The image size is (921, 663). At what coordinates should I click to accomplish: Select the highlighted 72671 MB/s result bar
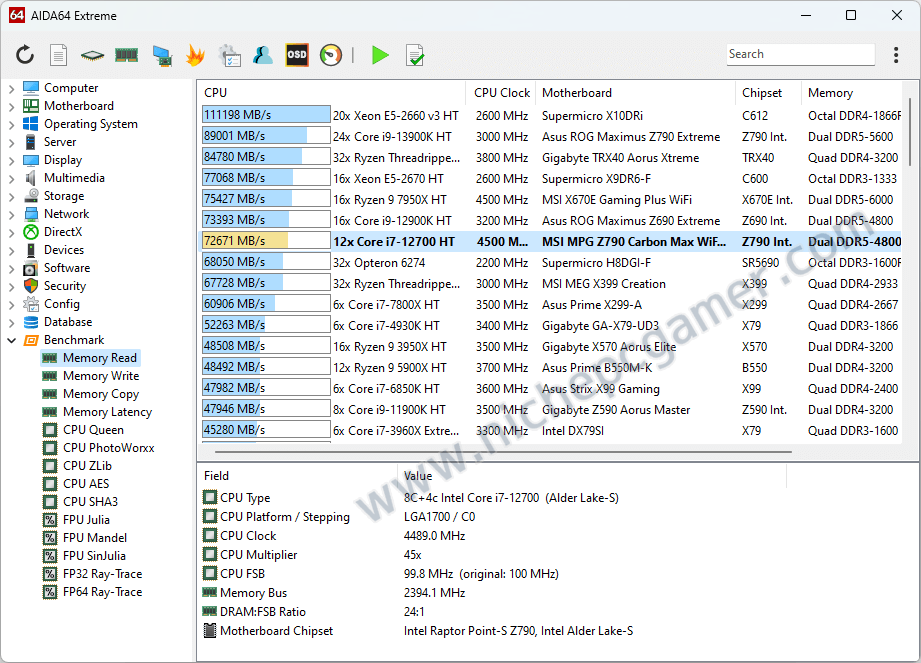click(x=266, y=241)
